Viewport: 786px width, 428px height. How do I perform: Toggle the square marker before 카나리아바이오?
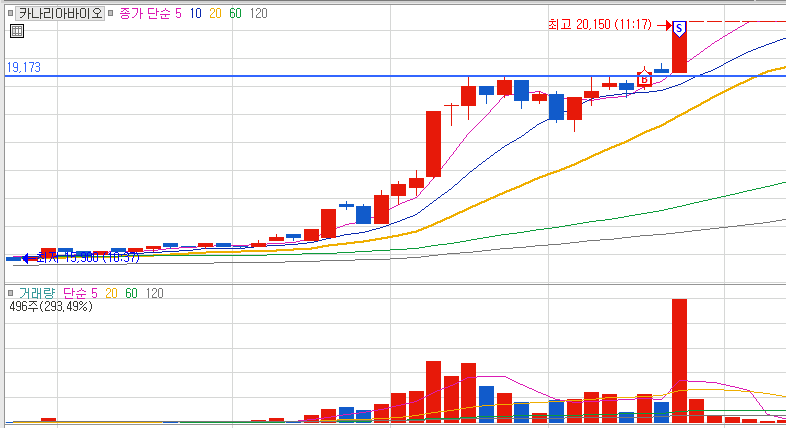(x=10, y=13)
